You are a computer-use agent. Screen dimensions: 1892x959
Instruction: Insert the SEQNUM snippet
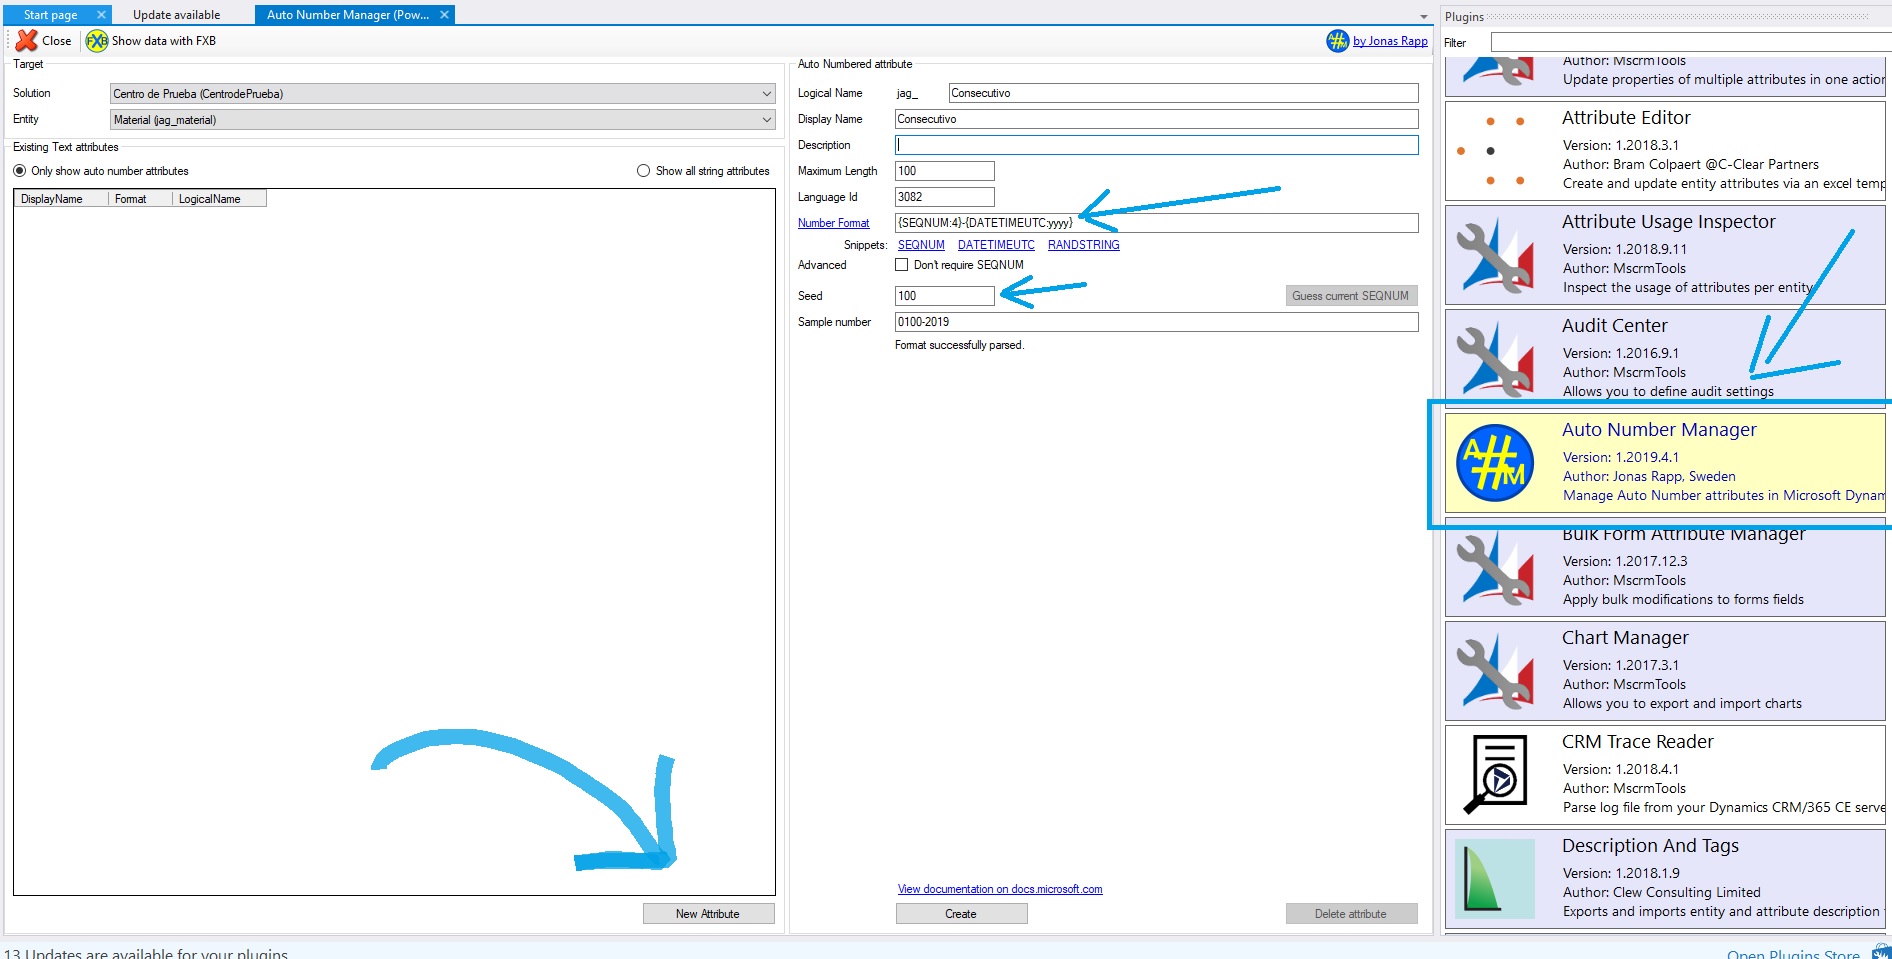pyautogui.click(x=921, y=245)
